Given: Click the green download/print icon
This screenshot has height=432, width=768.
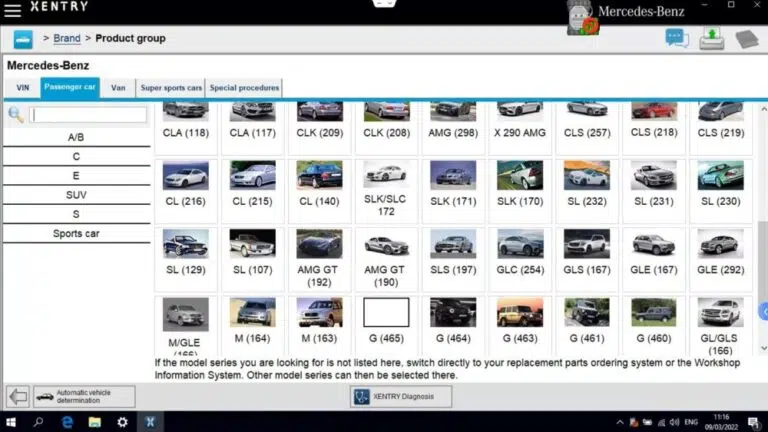Looking at the screenshot, I should pyautogui.click(x=711, y=39).
